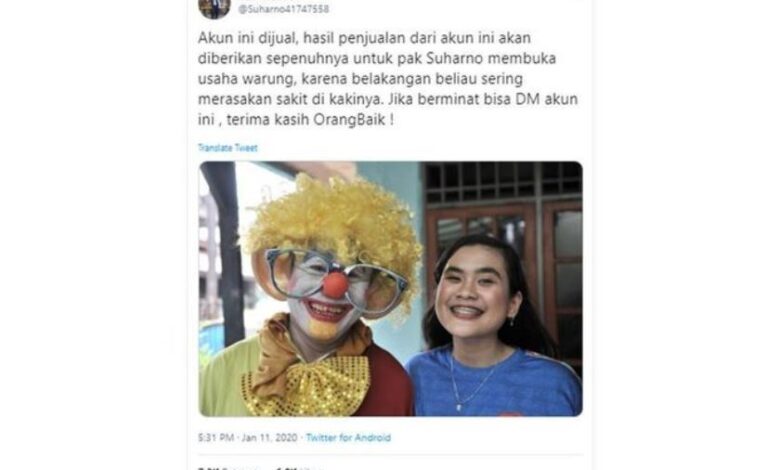The width and height of the screenshot is (780, 470).
Task: Click the 5:31 PM Jan 11, 2020 timestamp
Action: 248,438
